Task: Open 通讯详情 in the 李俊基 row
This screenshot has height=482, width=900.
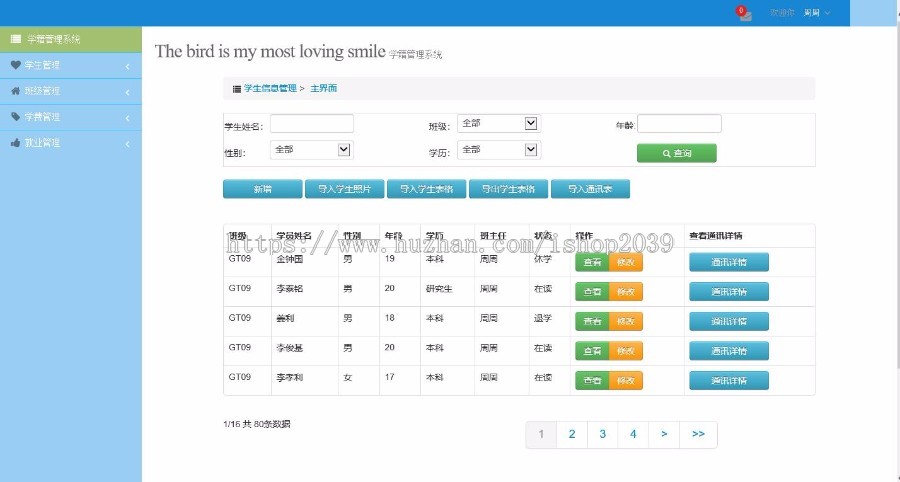Action: point(729,351)
